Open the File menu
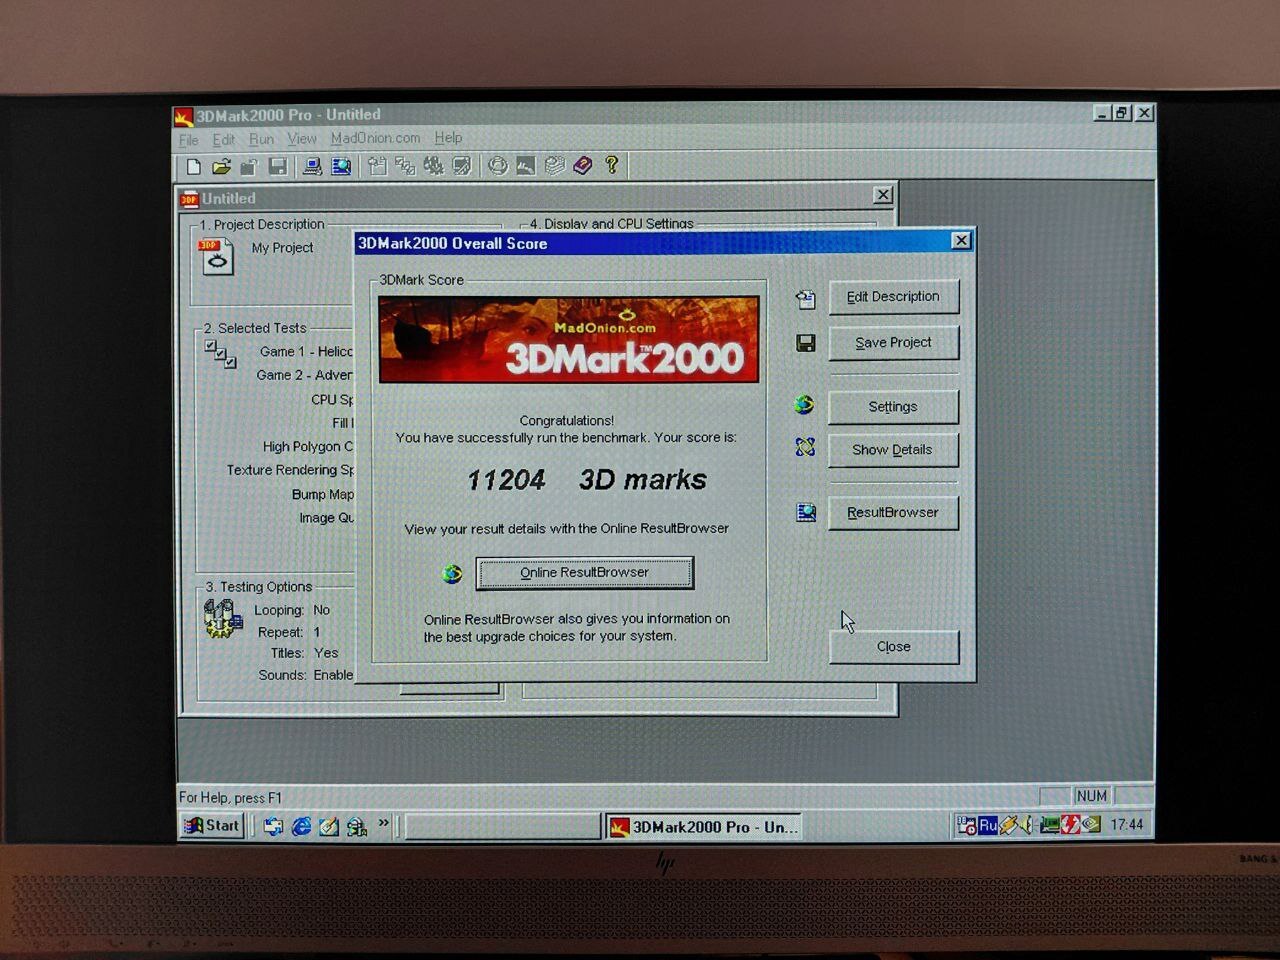The width and height of the screenshot is (1280, 960). click(x=188, y=140)
